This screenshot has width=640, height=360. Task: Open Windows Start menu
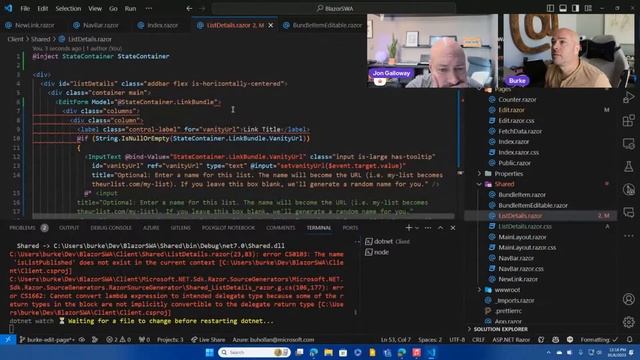tap(209, 352)
